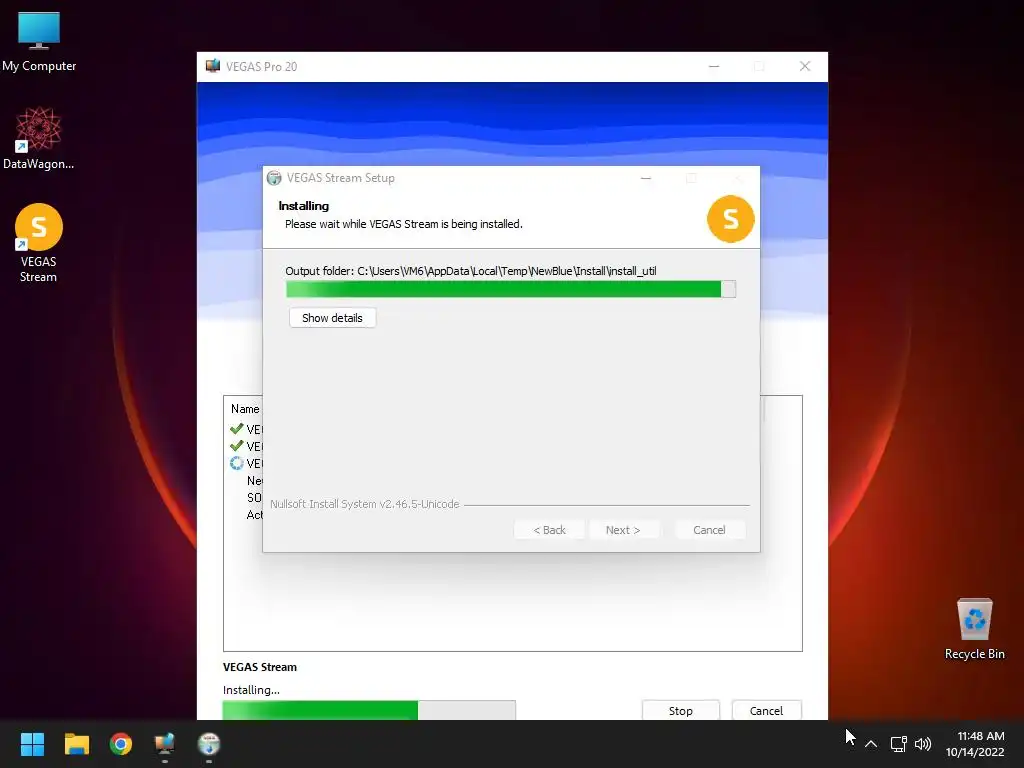The width and height of the screenshot is (1024, 768).
Task: Open clock showing 11:48 AM
Action: tap(975, 744)
